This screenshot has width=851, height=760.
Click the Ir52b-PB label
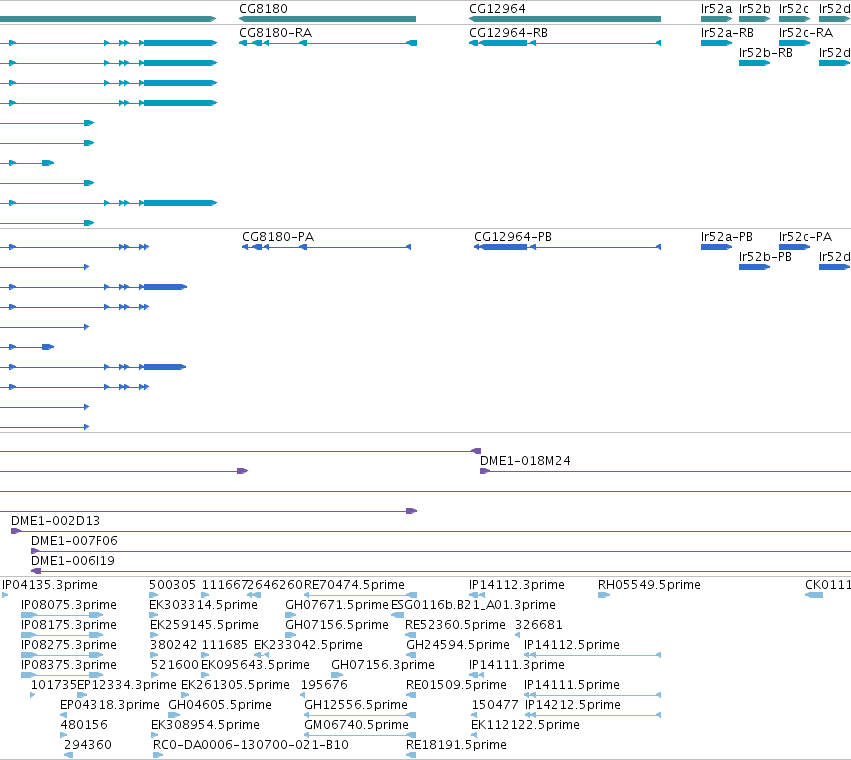[765, 257]
